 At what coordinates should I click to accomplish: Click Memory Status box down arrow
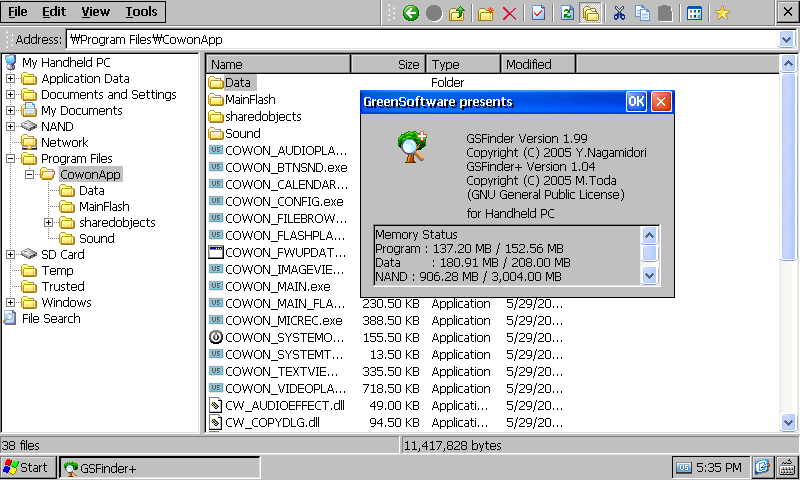(x=649, y=276)
